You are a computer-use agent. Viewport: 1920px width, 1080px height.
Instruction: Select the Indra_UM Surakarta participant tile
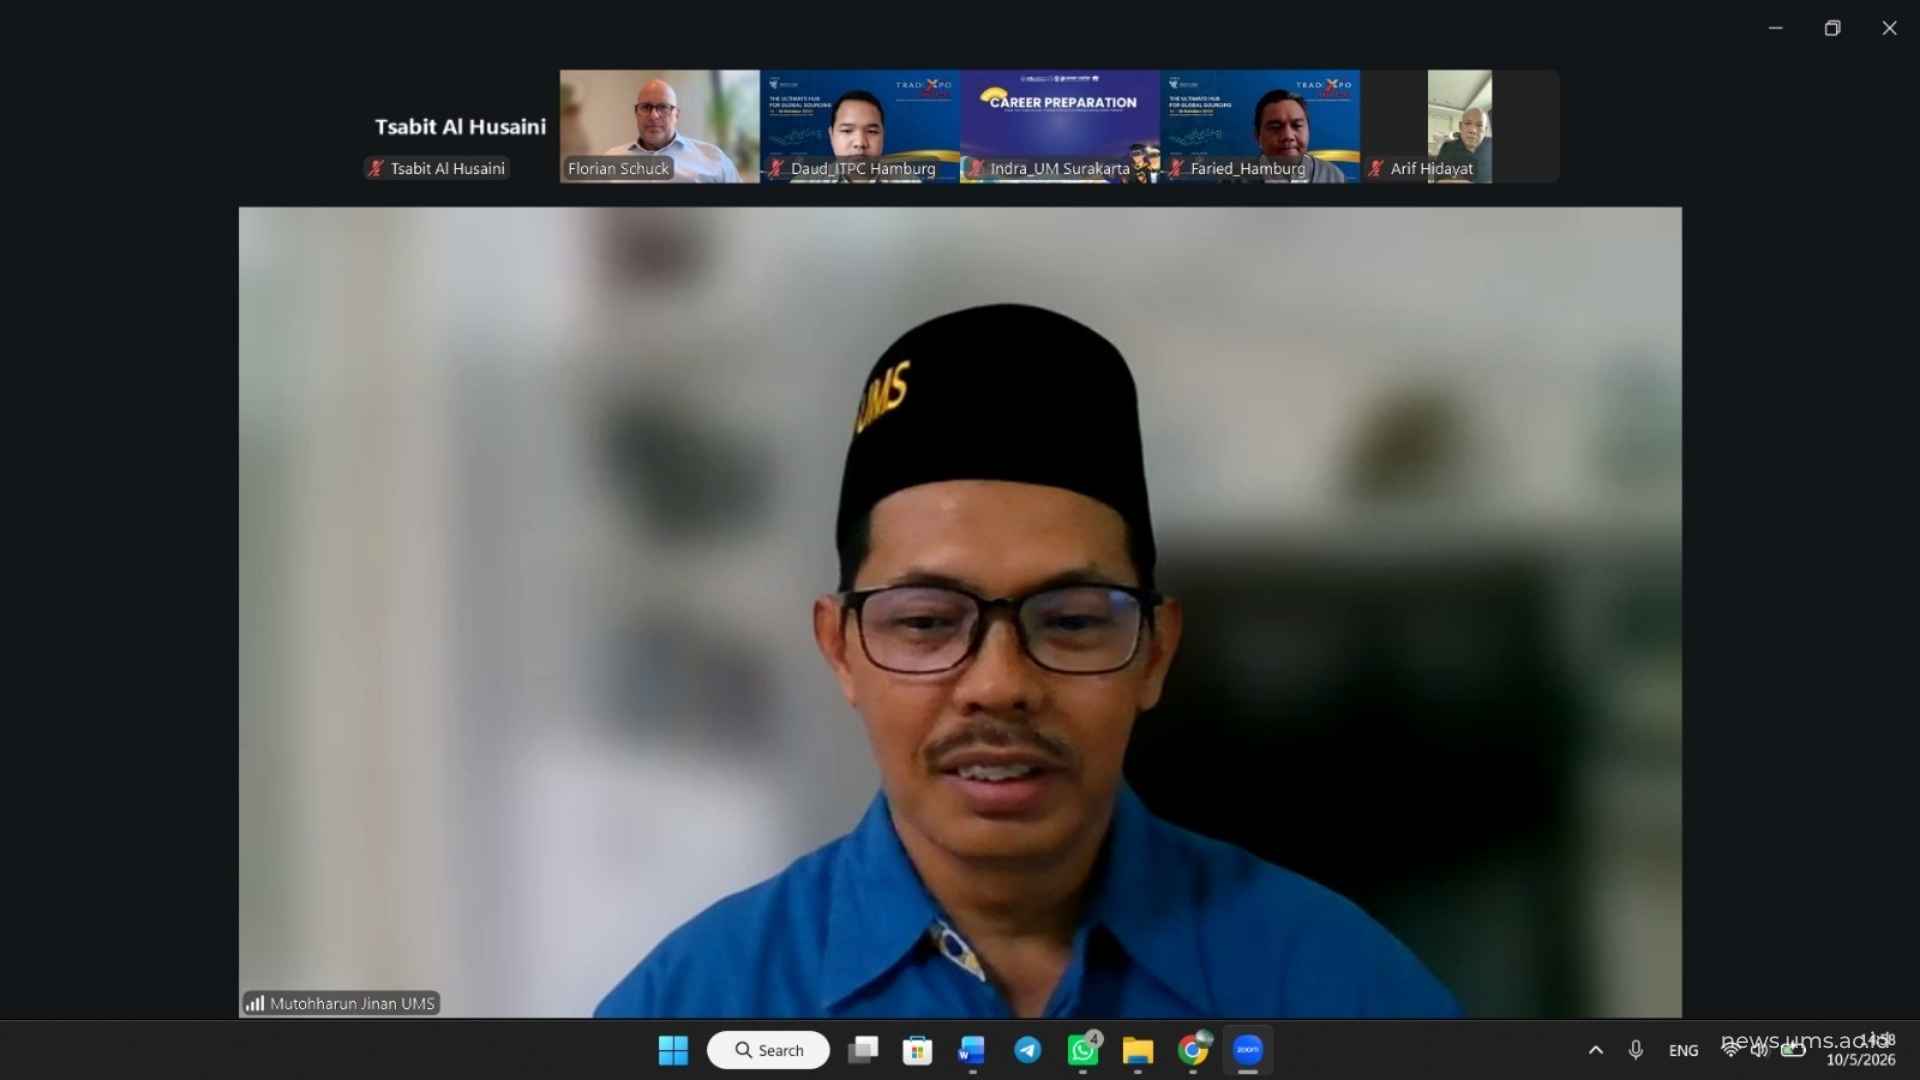point(1060,126)
